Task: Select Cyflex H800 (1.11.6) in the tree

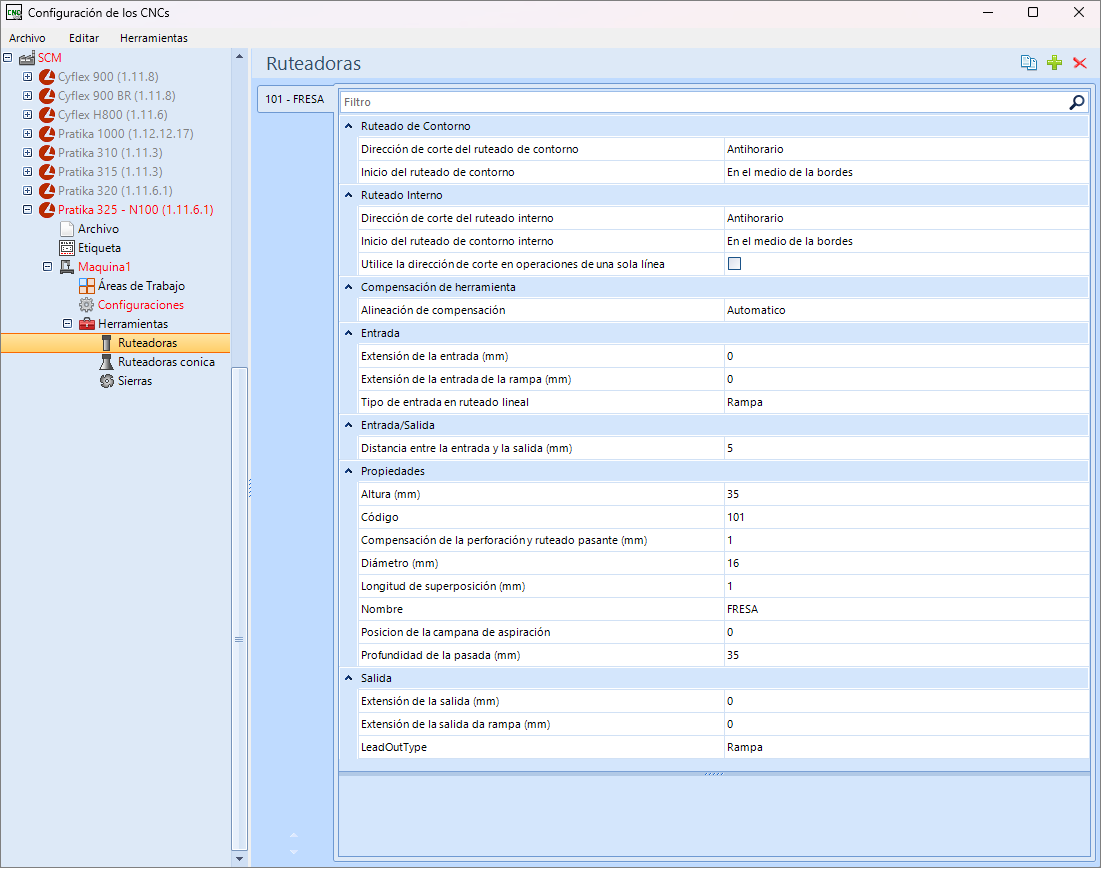Action: [113, 115]
